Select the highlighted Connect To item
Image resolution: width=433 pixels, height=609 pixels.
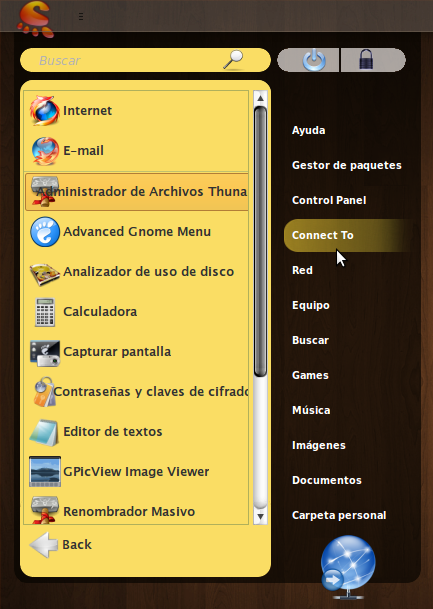(348, 235)
